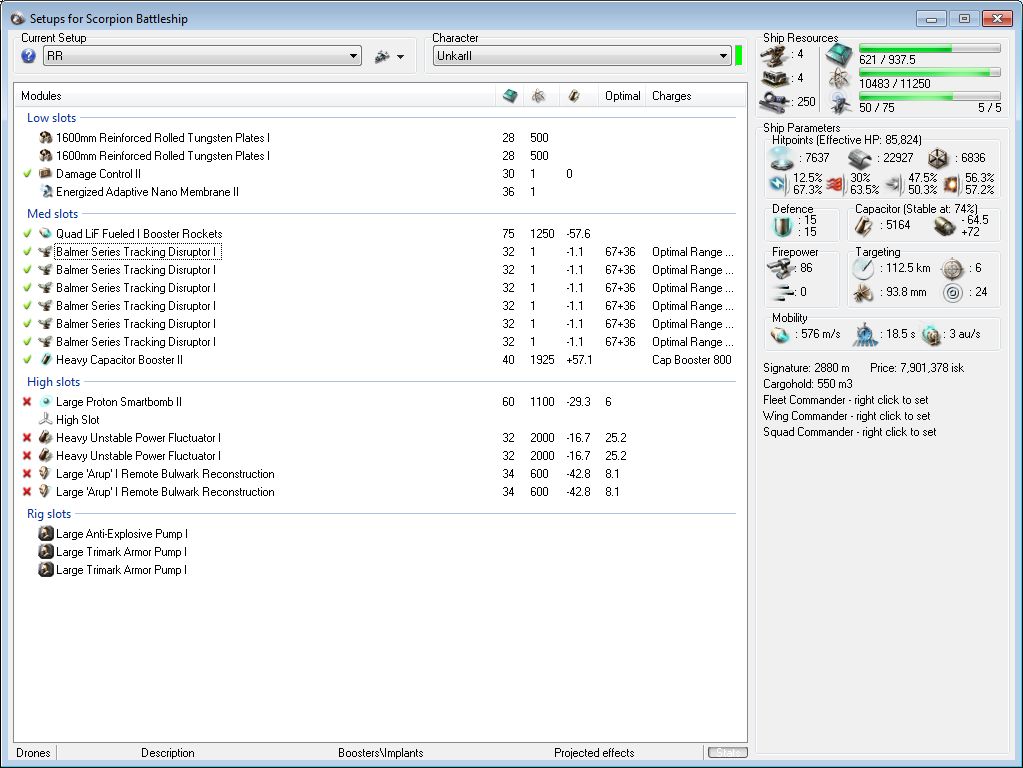Click the powergrid usage progress bar
This screenshot has height=768, width=1023.
[x=929, y=72]
